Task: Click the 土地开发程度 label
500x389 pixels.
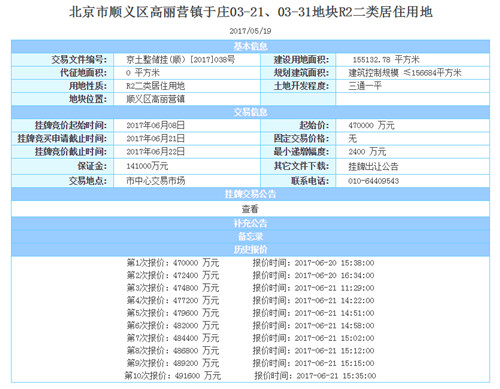Action: [302, 86]
